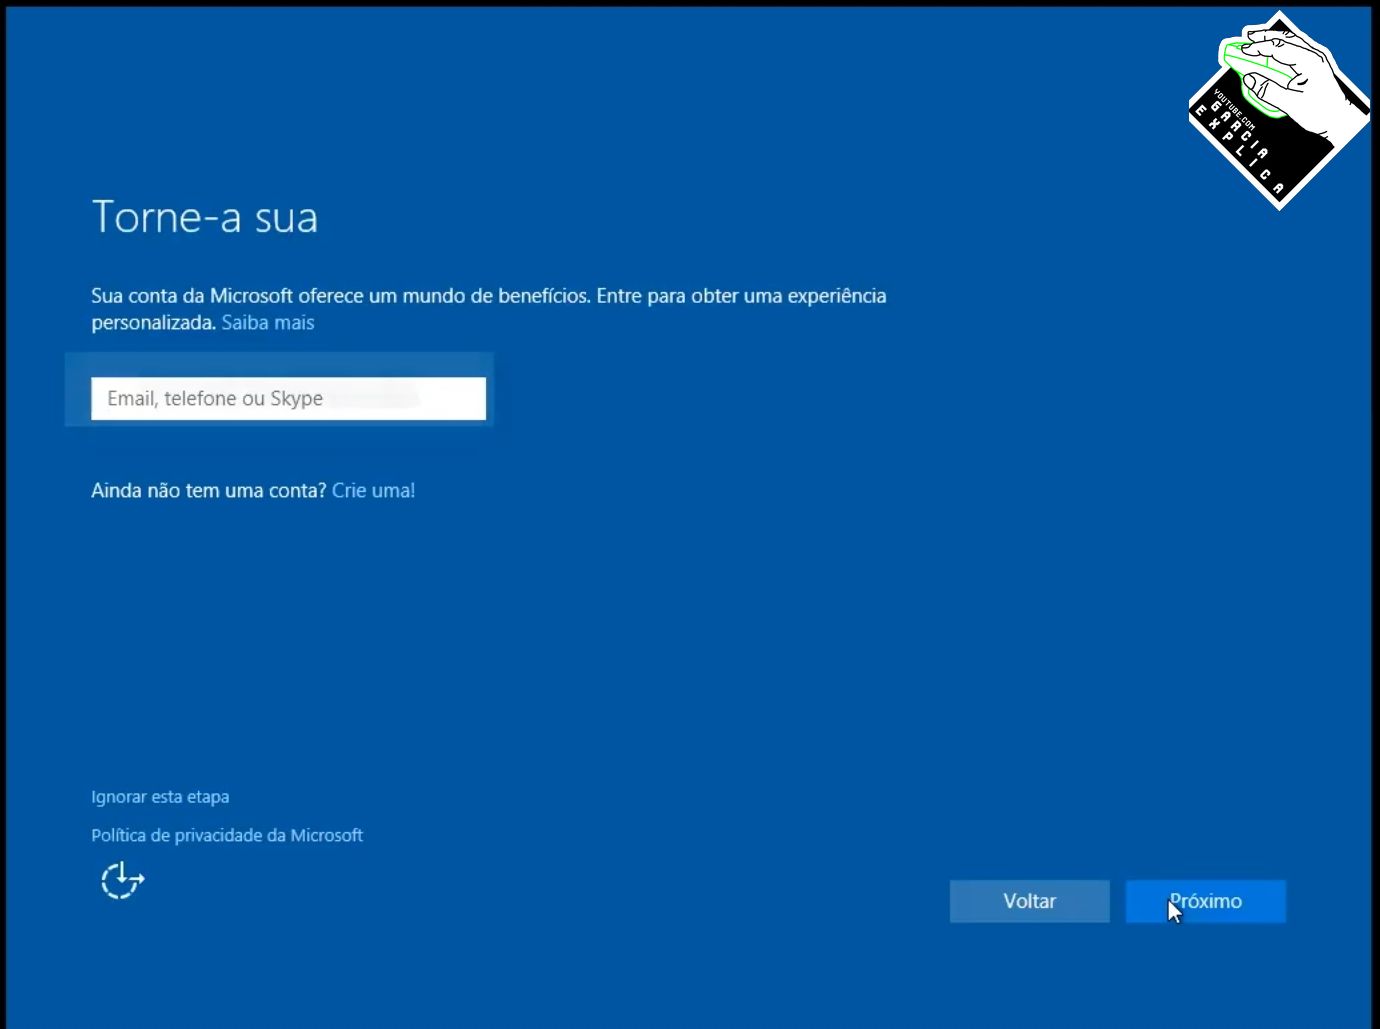Screen dimensions: 1380x1029
Task: Click the text Ainda não tem uma conta?
Action: [x=209, y=490]
